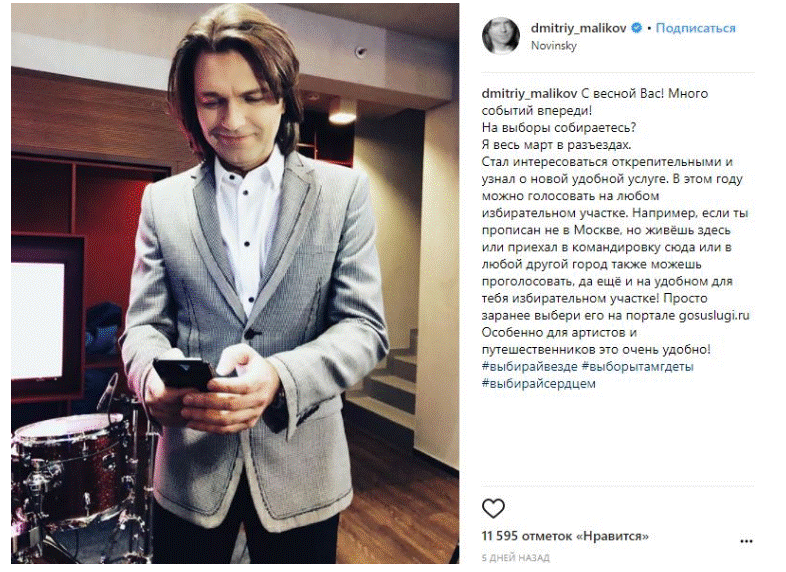Image resolution: width=786 pixels, height=572 pixels.
Task: Open hashtag #выбирайсердцем
Action: 538,384
